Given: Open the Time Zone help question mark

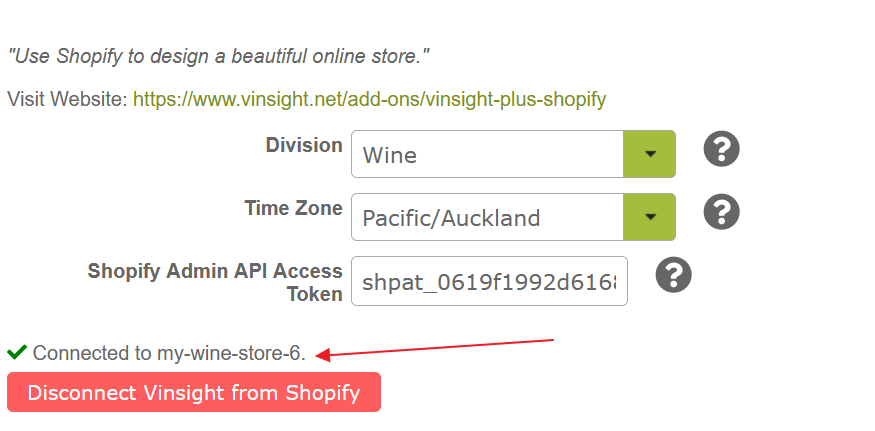Looking at the screenshot, I should pyautogui.click(x=721, y=212).
